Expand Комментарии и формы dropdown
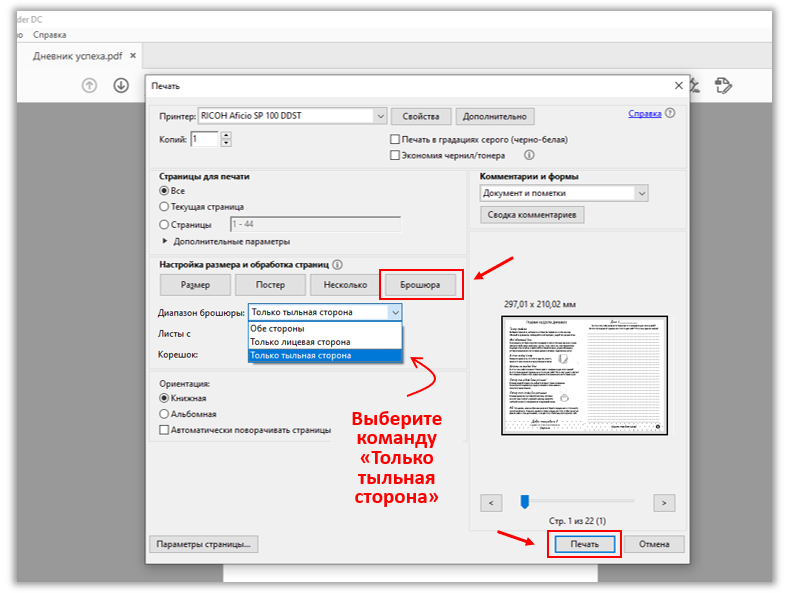790x593 pixels. coord(641,193)
